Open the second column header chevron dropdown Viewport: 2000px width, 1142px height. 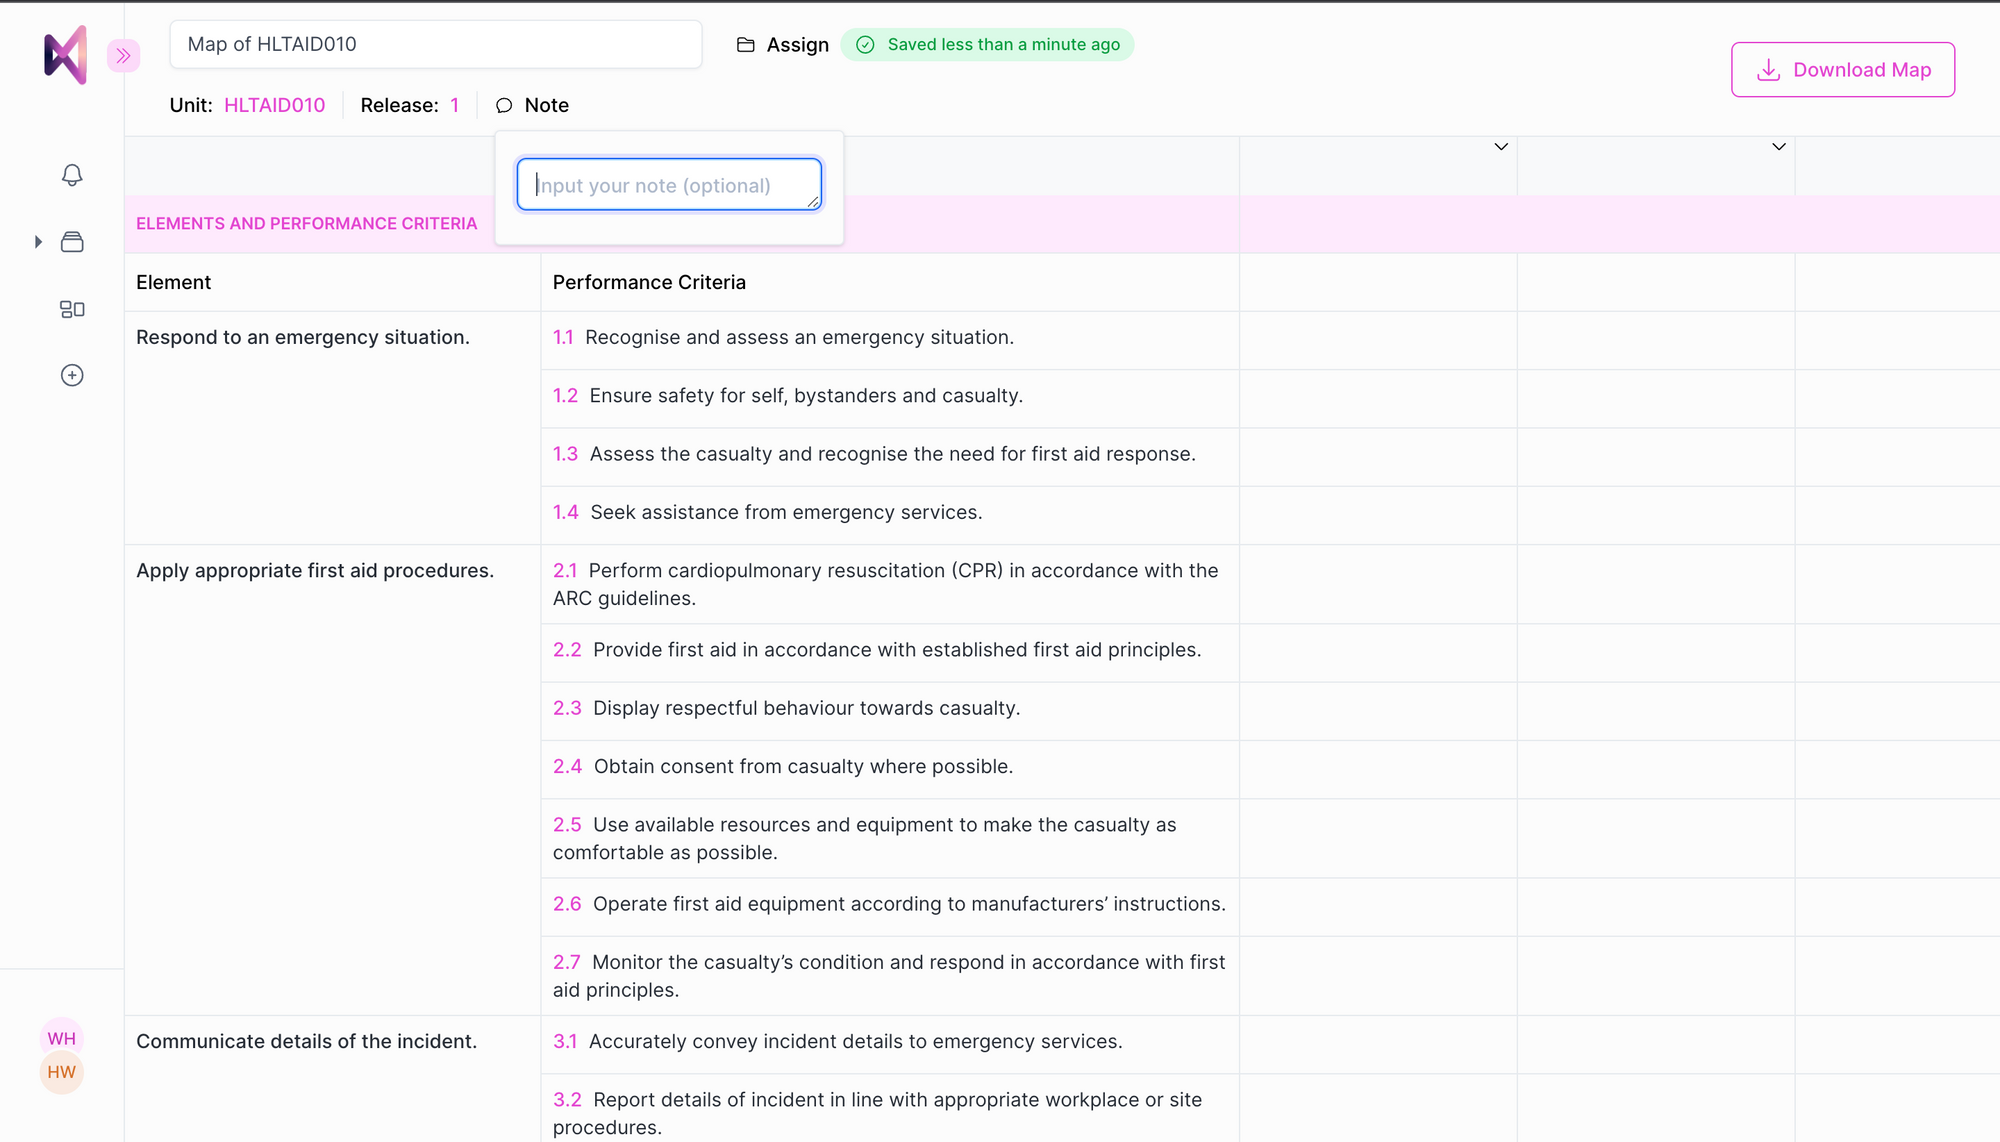(1779, 147)
